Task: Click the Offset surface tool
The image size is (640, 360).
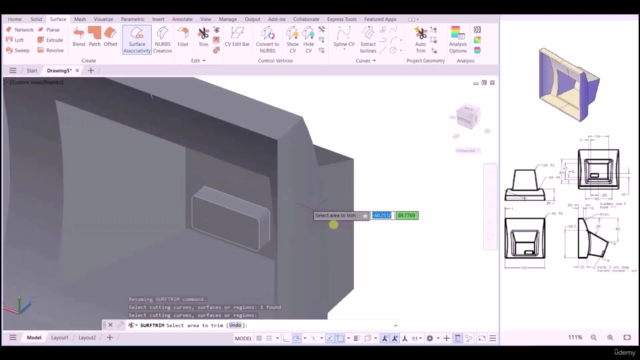Action: coord(110,37)
